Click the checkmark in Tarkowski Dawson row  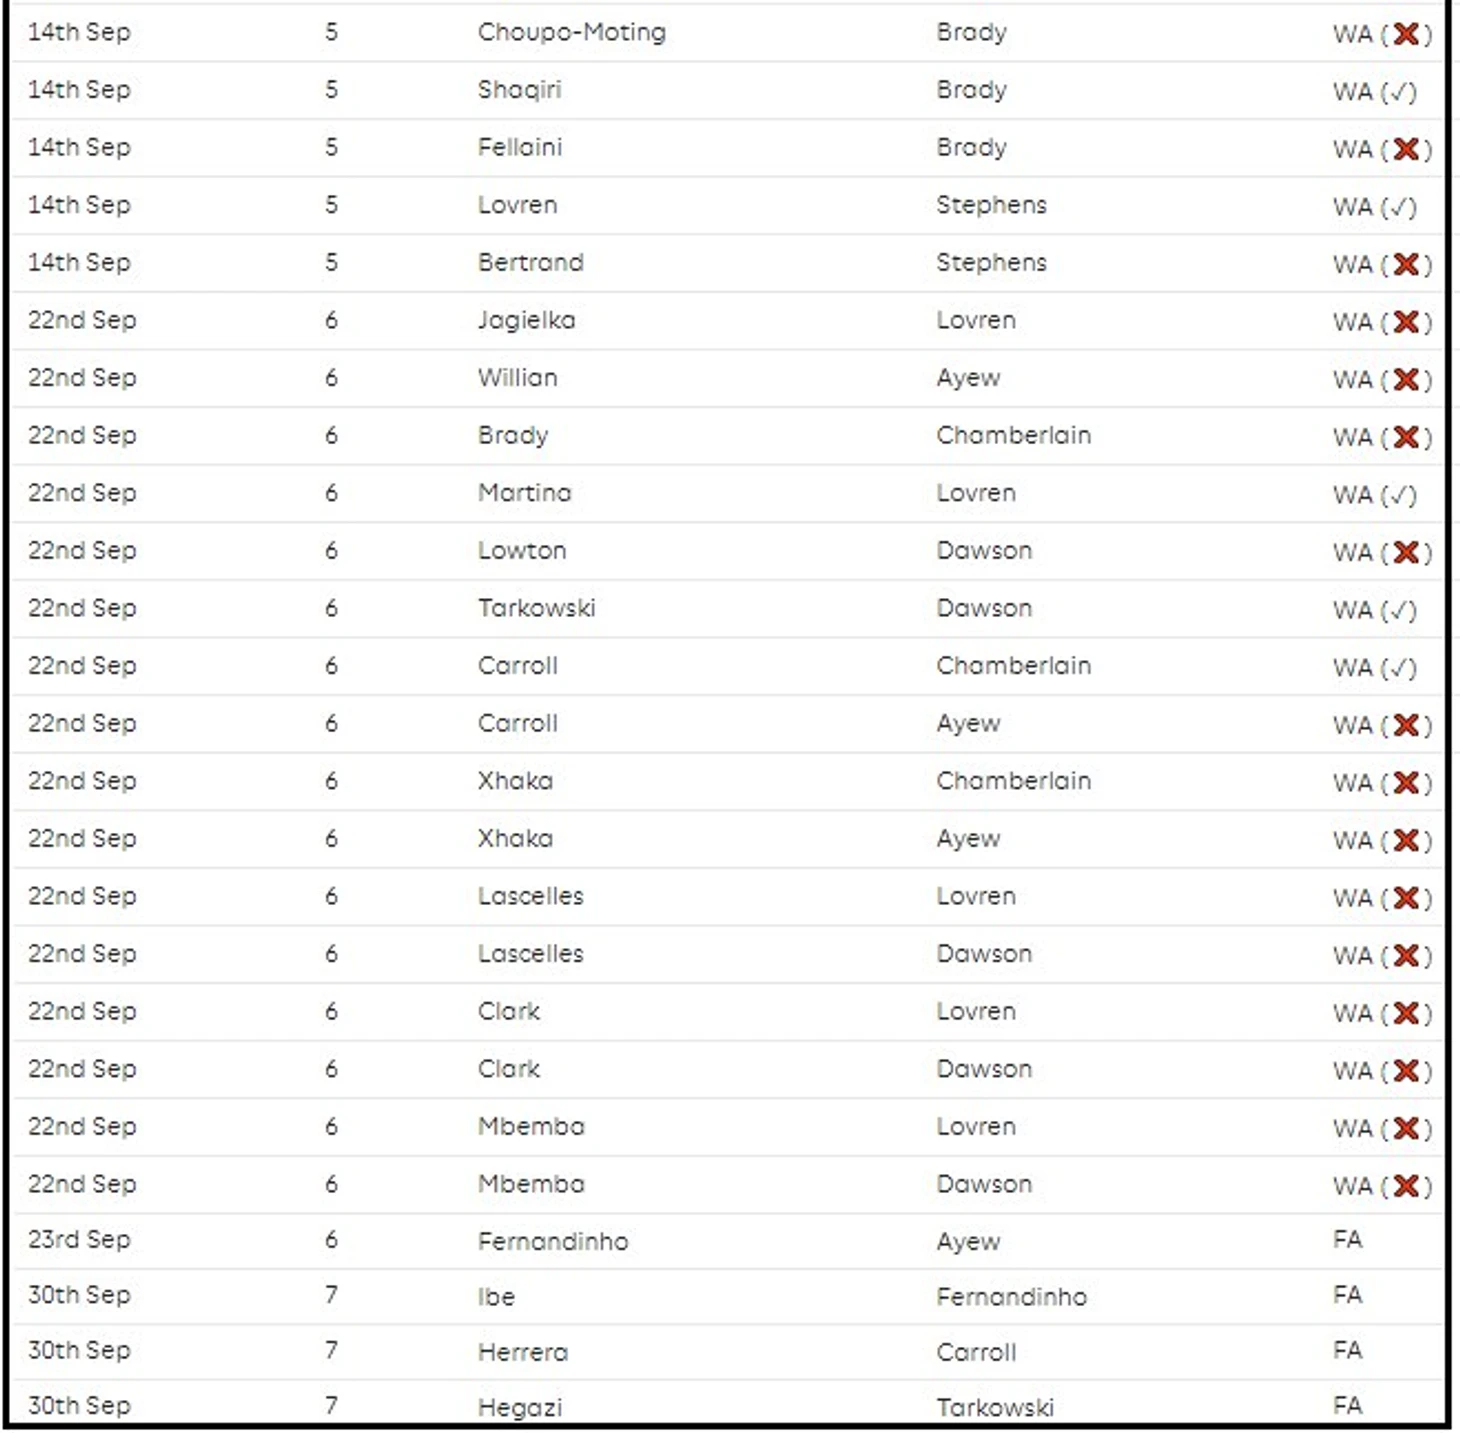[1399, 610]
